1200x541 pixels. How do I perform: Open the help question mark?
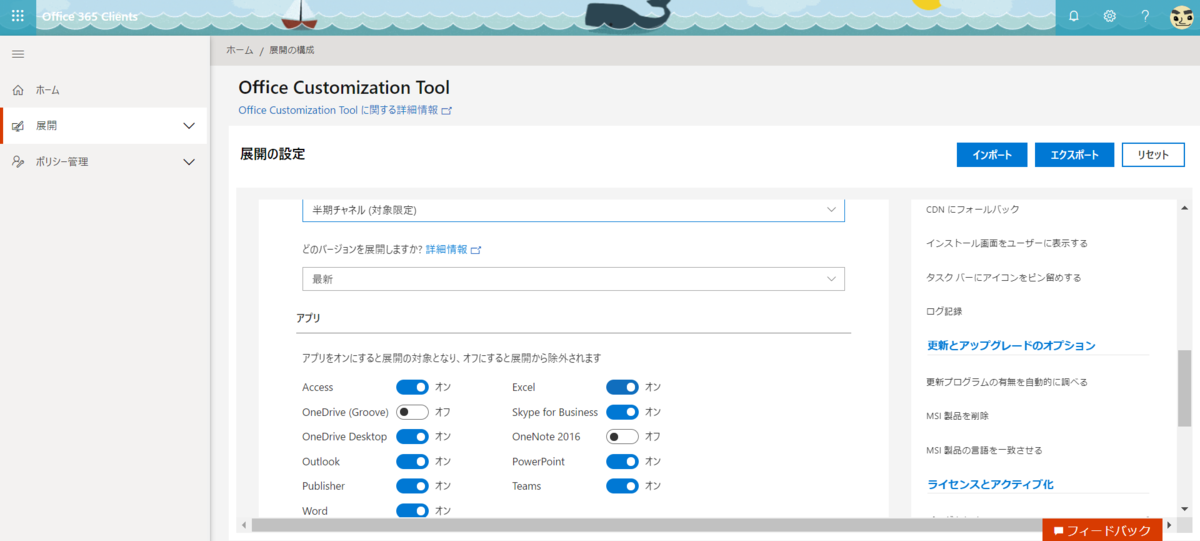tap(1146, 16)
